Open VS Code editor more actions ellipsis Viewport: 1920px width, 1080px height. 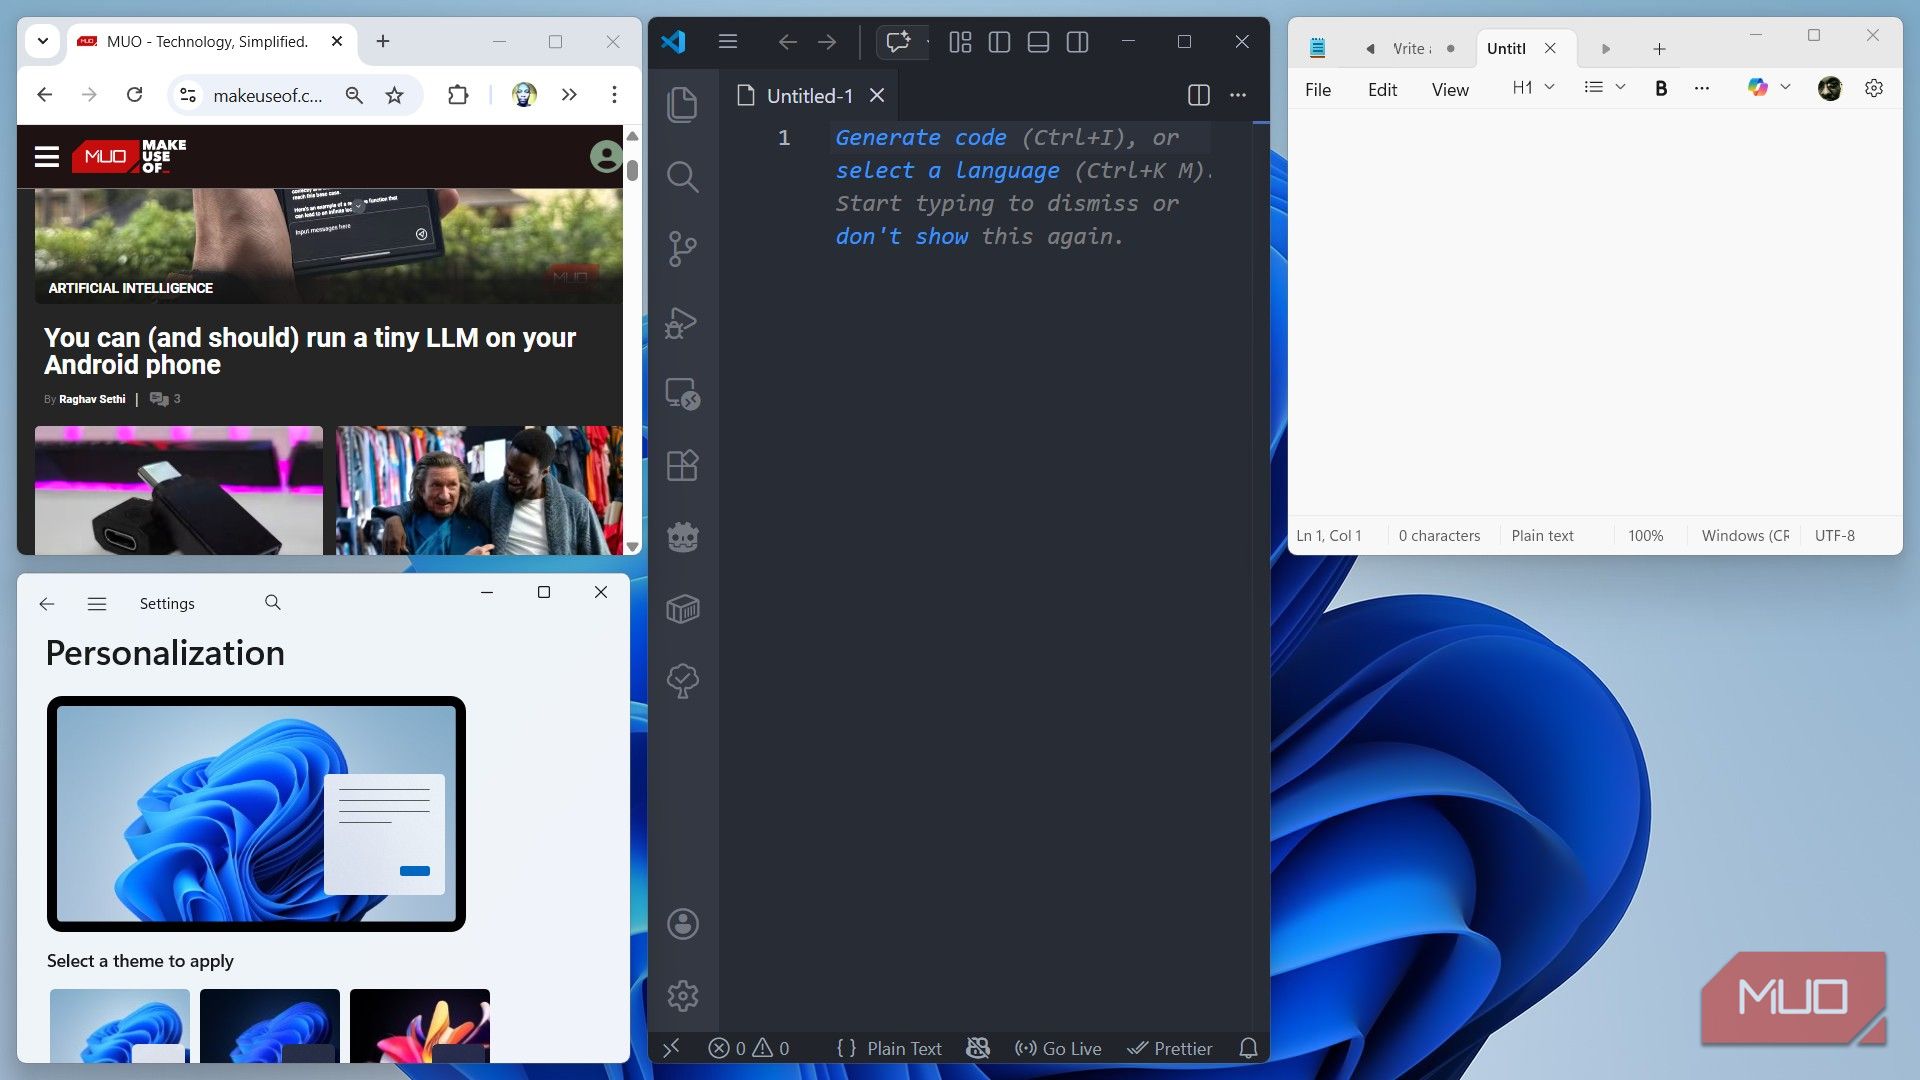[1238, 95]
